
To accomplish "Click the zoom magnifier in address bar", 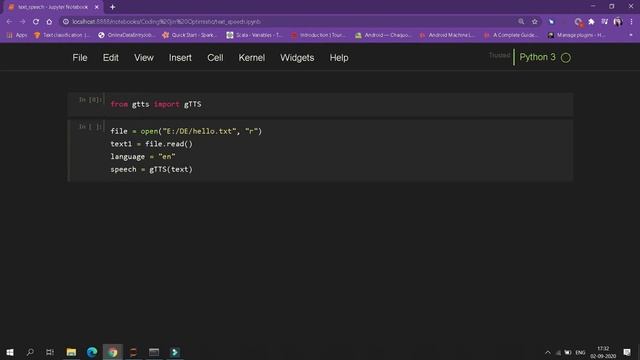I will [521, 22].
